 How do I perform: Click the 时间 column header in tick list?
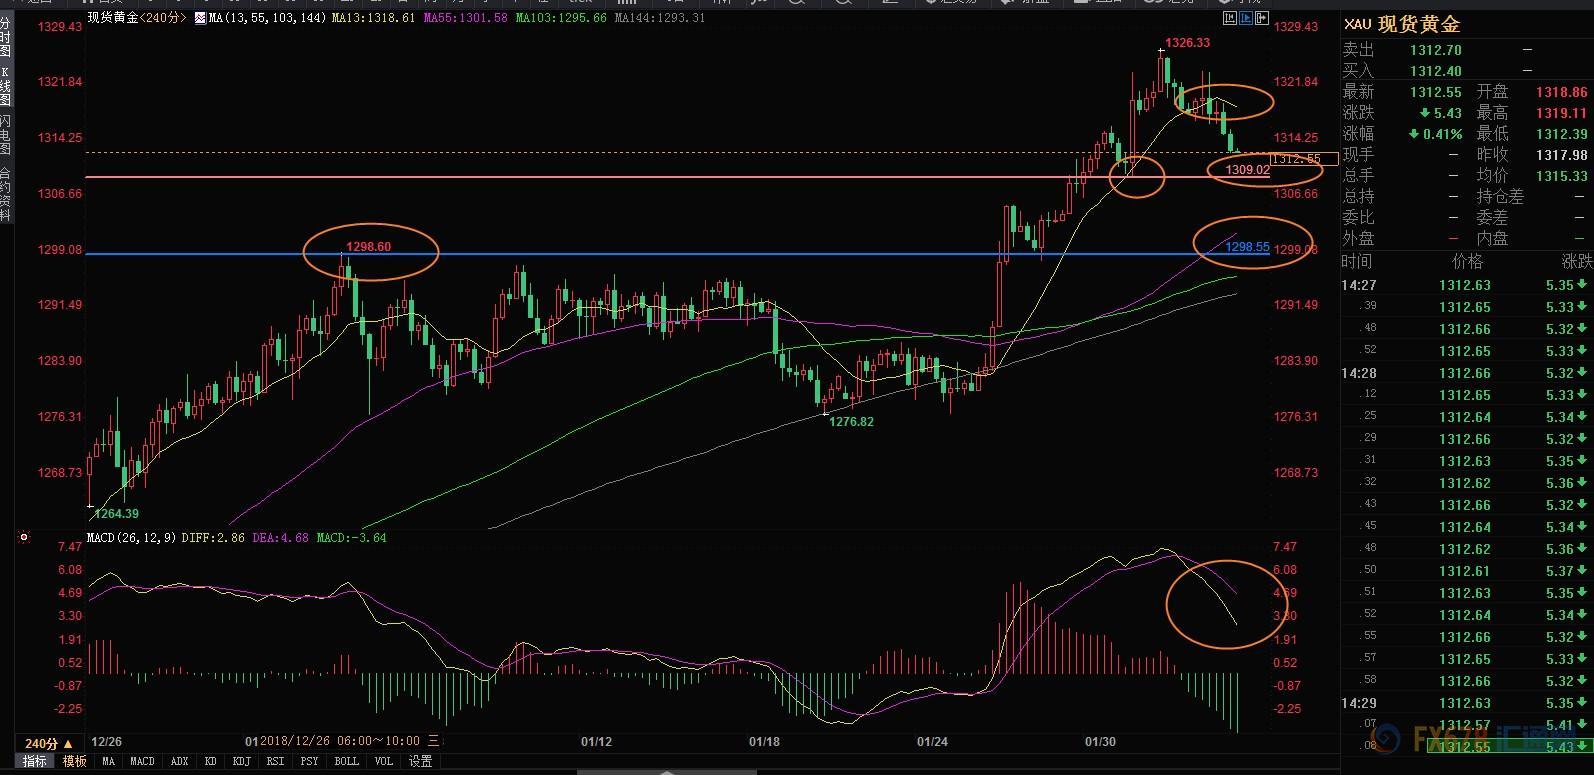[x=1357, y=262]
